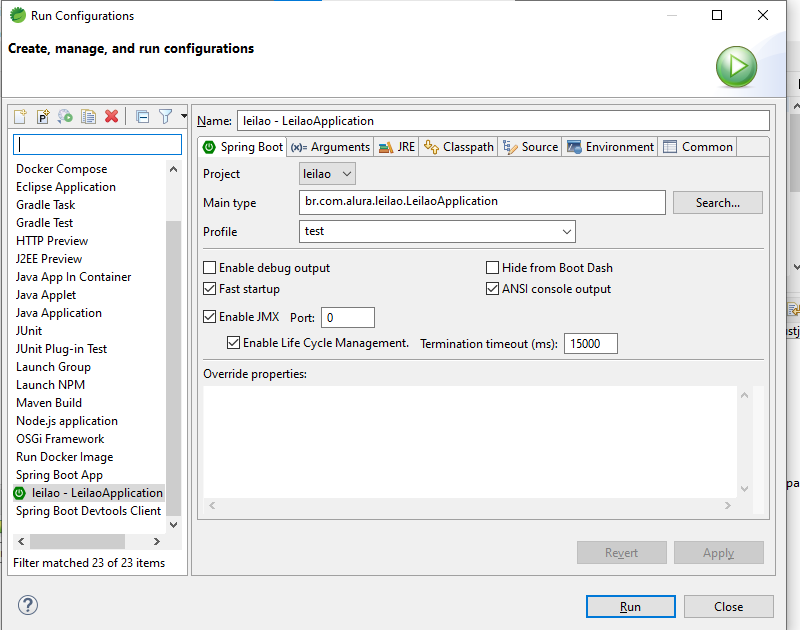Viewport: 800px width, 630px height.
Task: Switch to the Arguments tab
Action: [x=331, y=147]
